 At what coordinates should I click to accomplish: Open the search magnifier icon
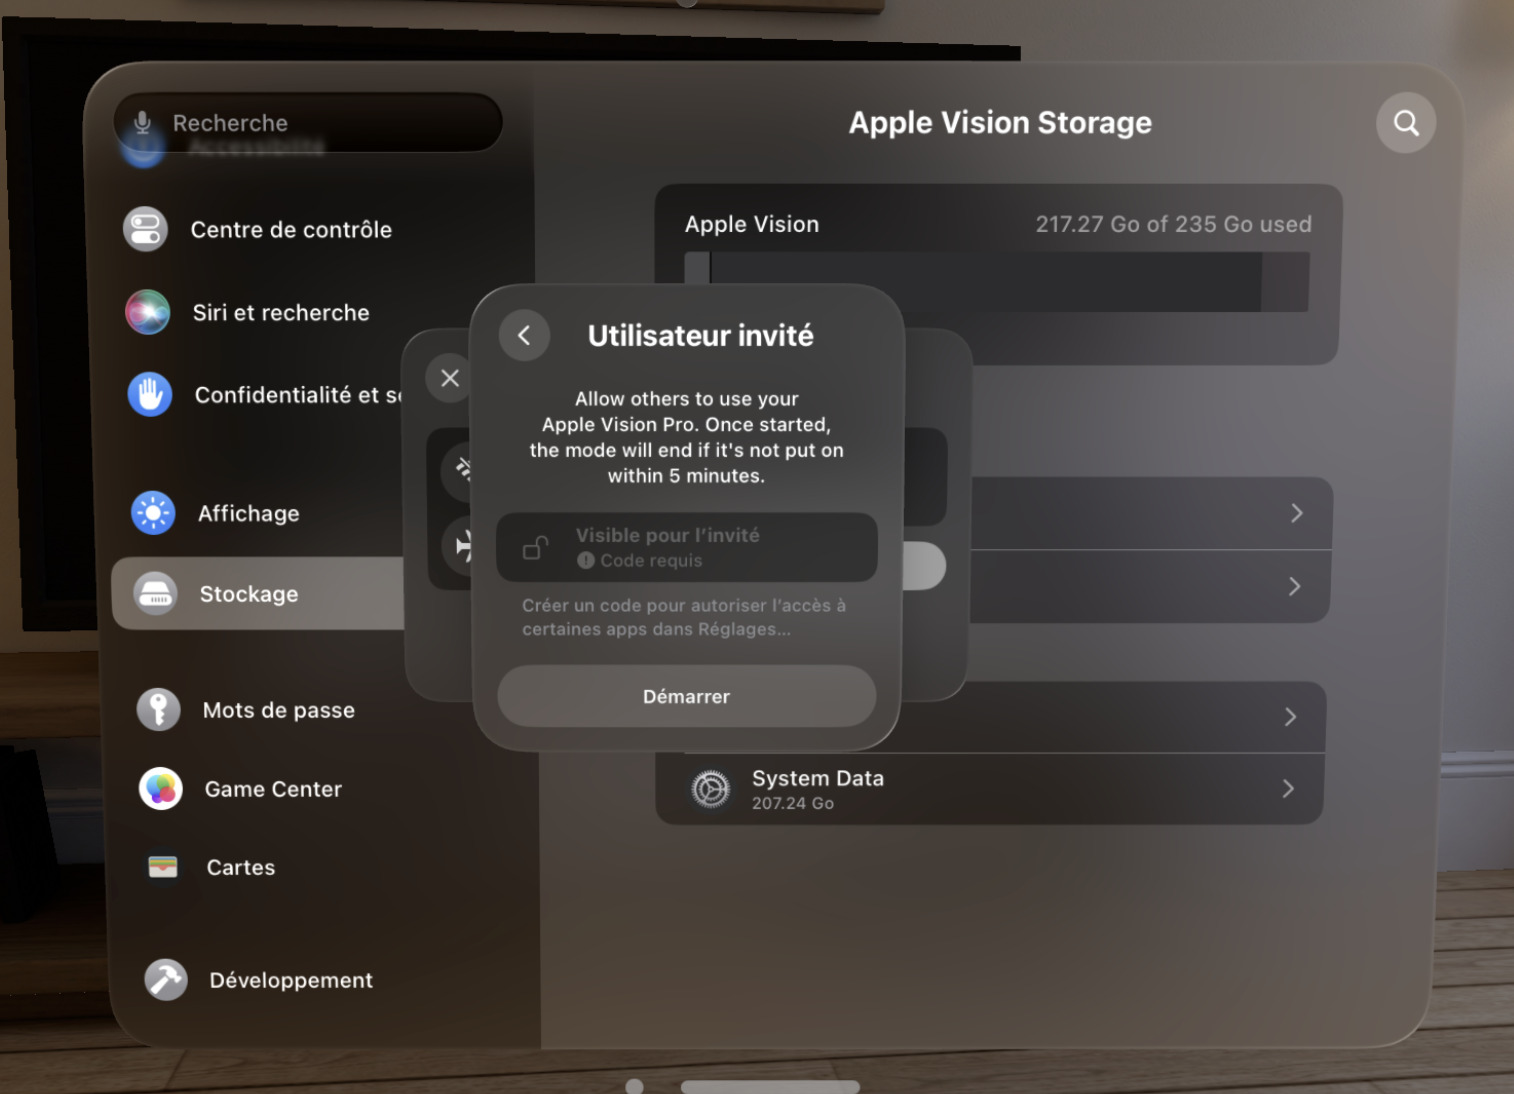click(x=1406, y=123)
